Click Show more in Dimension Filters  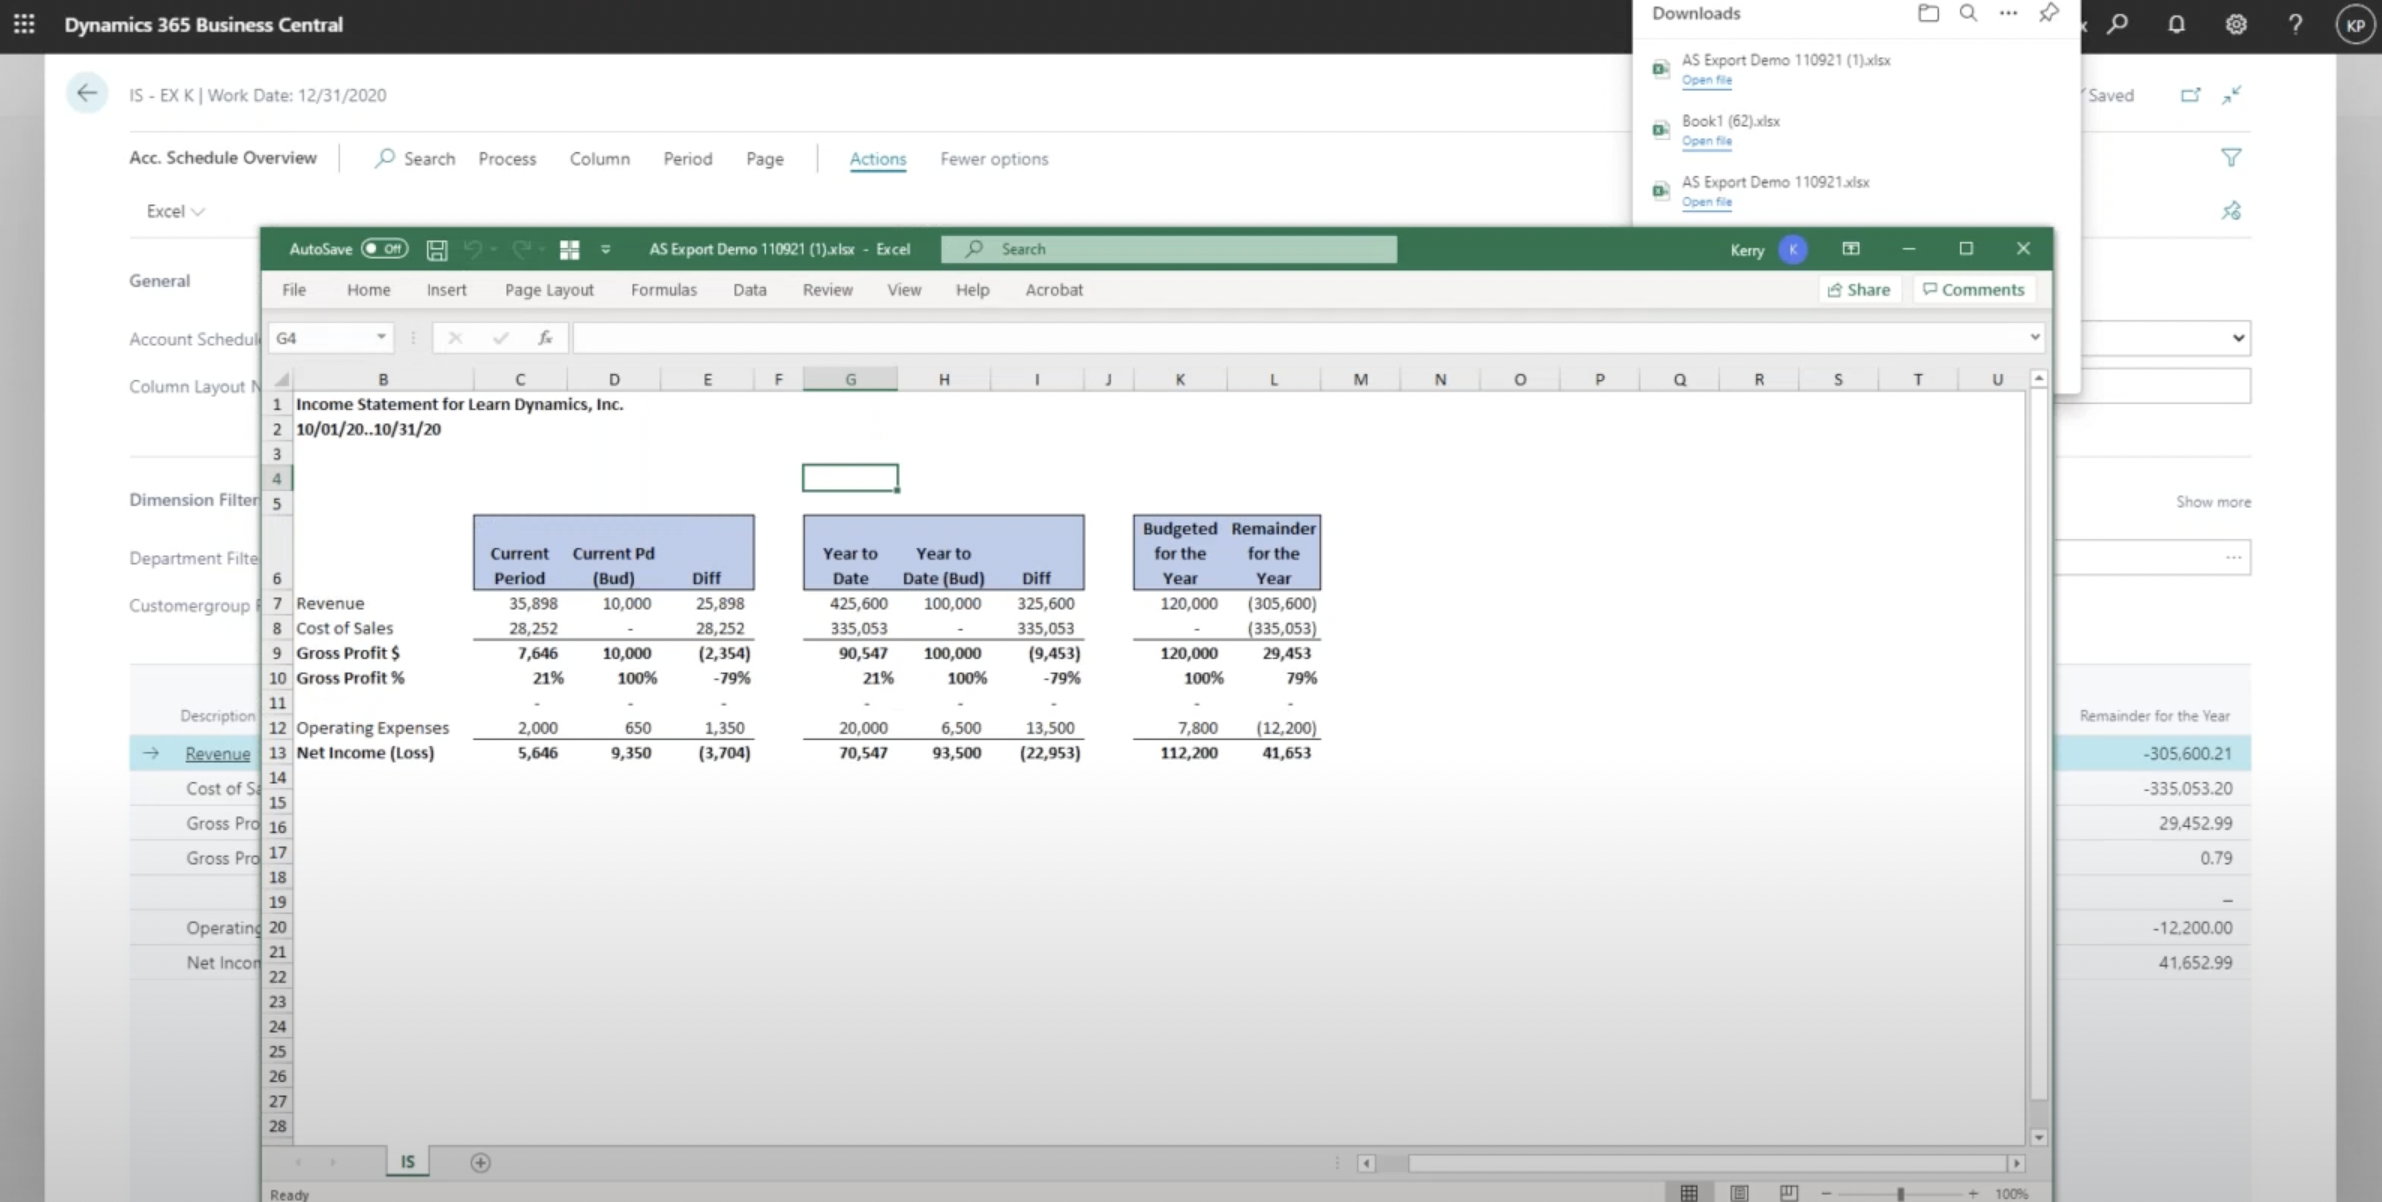(x=2213, y=501)
